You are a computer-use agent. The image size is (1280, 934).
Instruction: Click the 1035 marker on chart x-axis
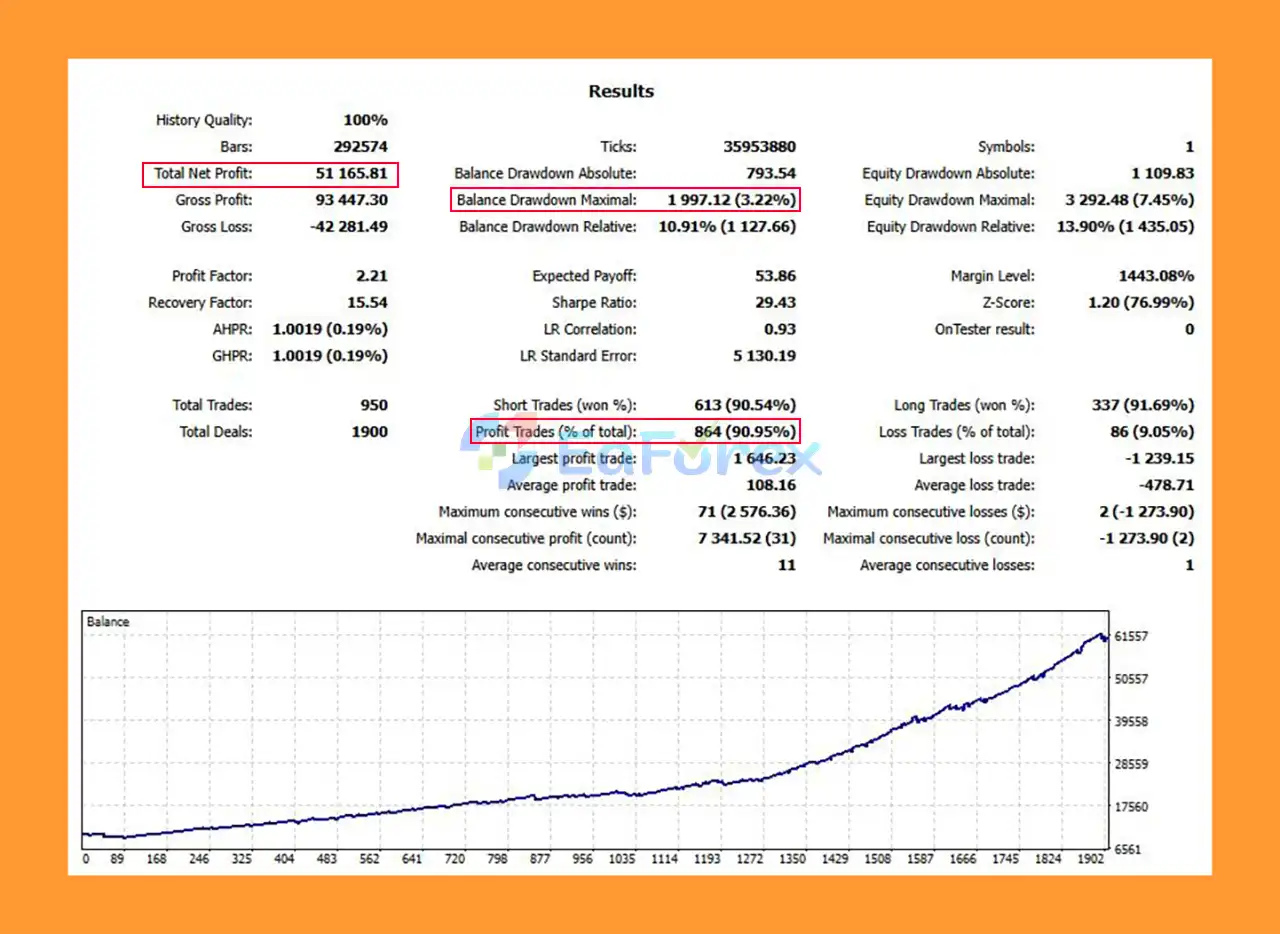click(622, 859)
